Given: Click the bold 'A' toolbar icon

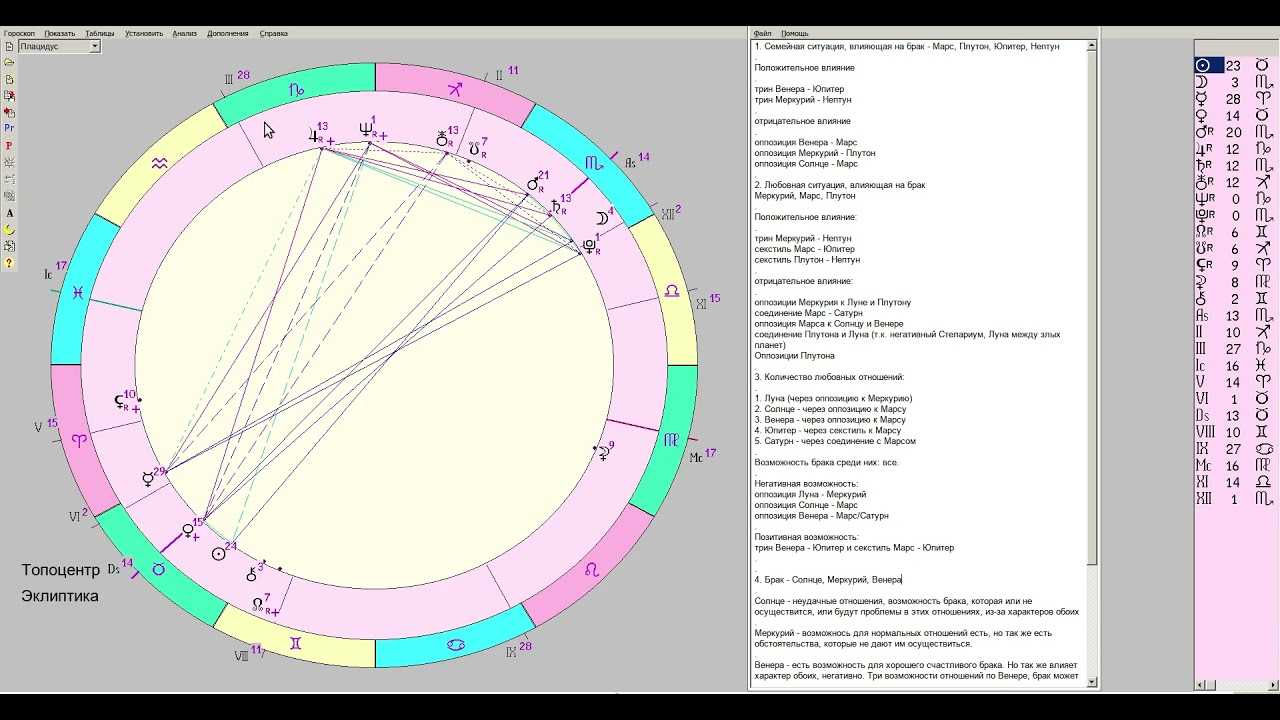Looking at the screenshot, I should (9, 213).
